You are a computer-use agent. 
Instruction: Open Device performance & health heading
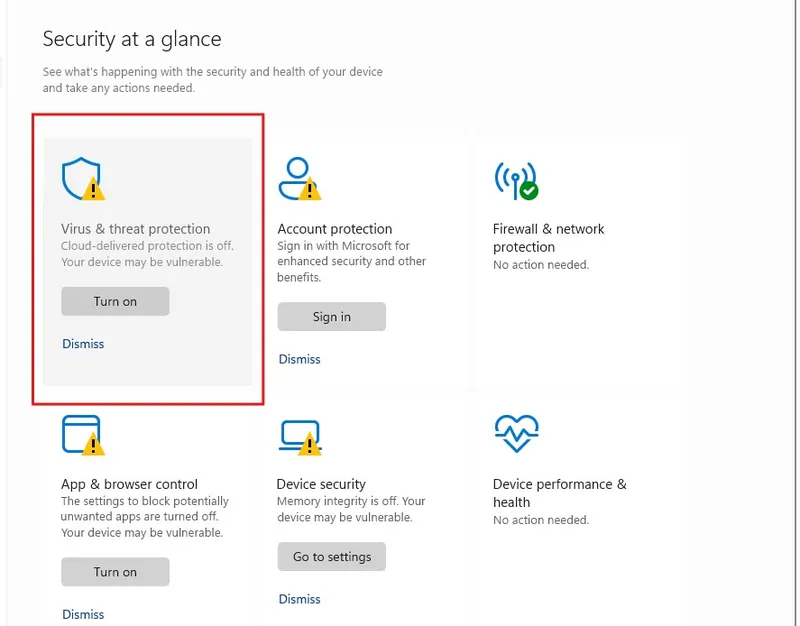[560, 493]
